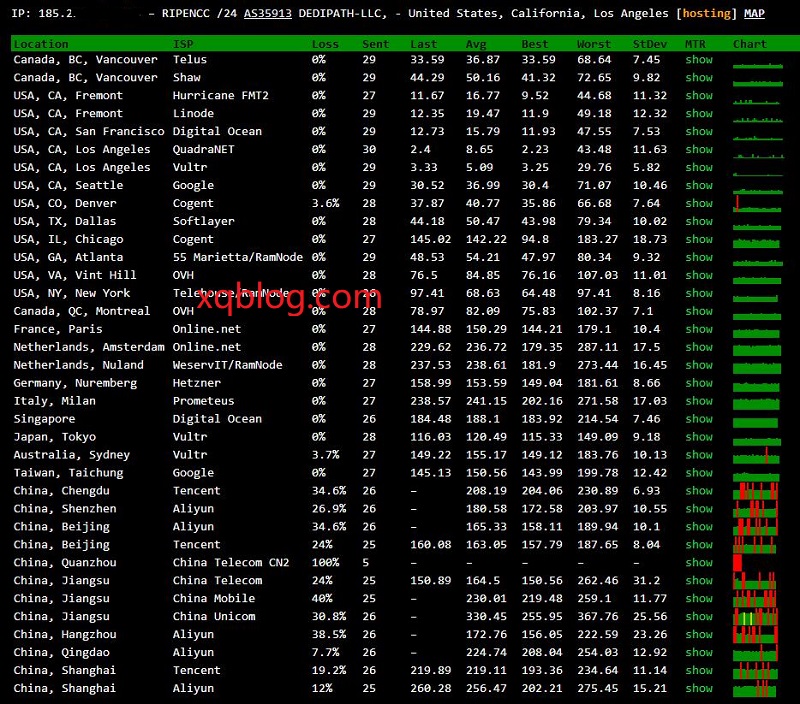
Task: Show MTR for Chengdu Tencent row
Action: click(698, 491)
